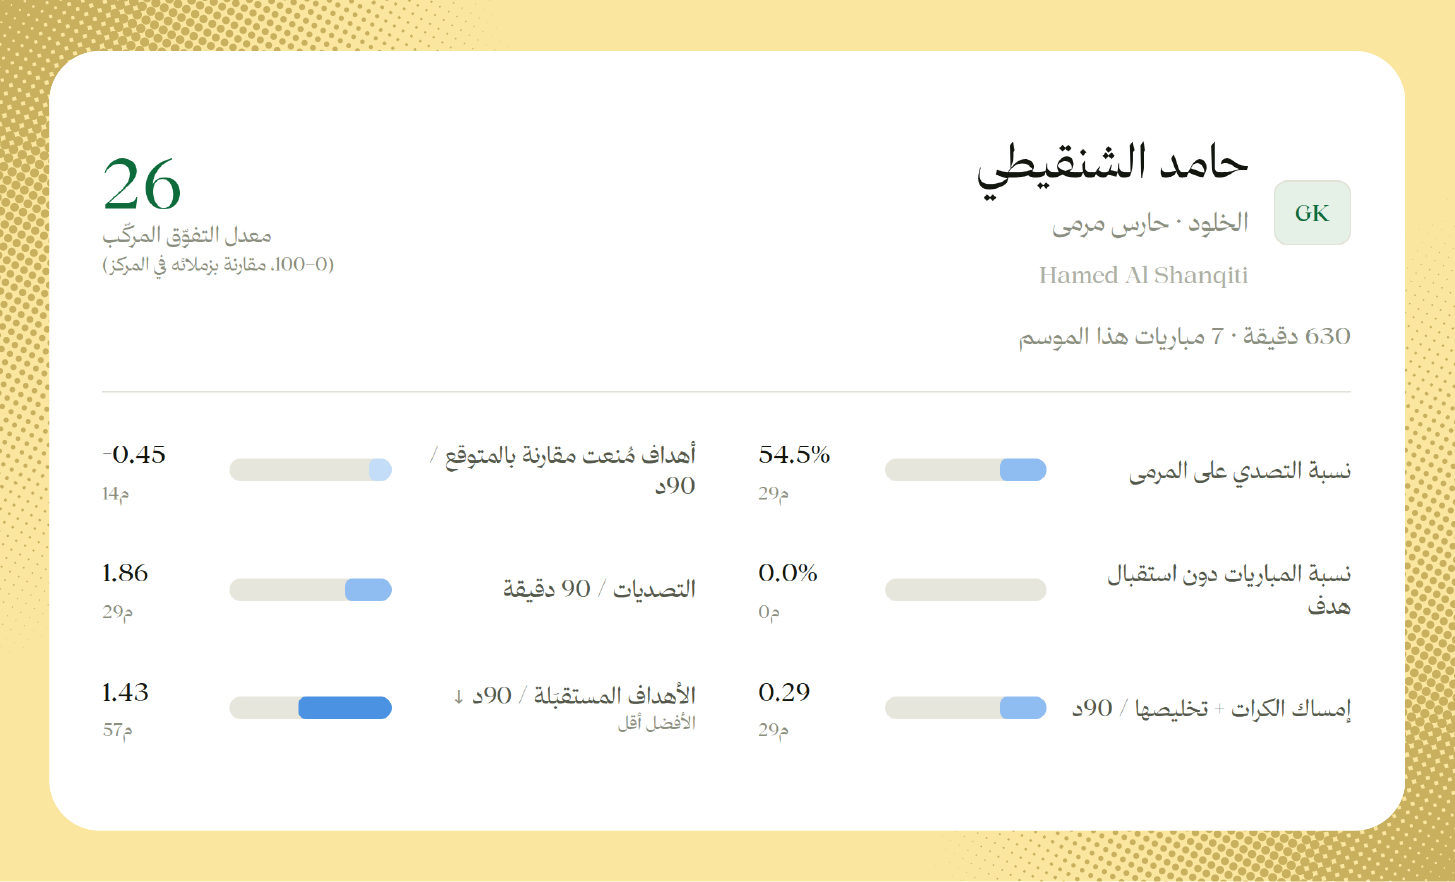Click the 630 دقيقة · 7 مباريات season summary
The width and height of the screenshot is (1455, 882).
point(1185,337)
